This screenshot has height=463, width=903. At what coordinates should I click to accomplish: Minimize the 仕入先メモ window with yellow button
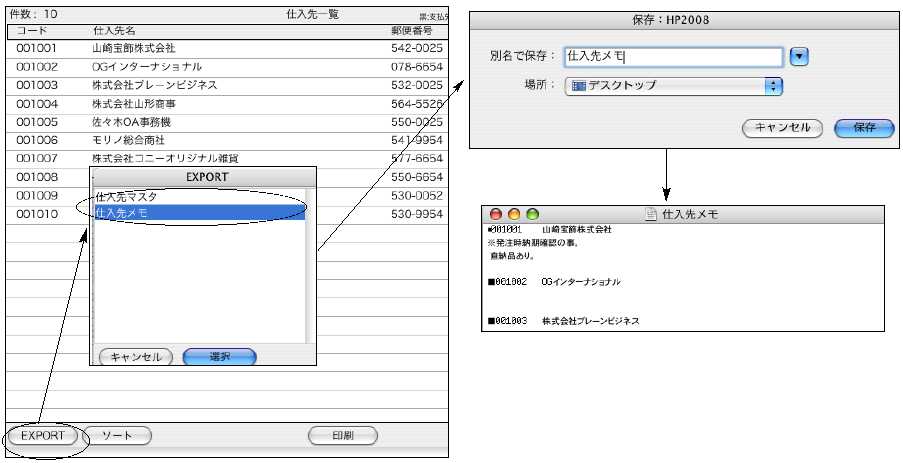coord(514,214)
